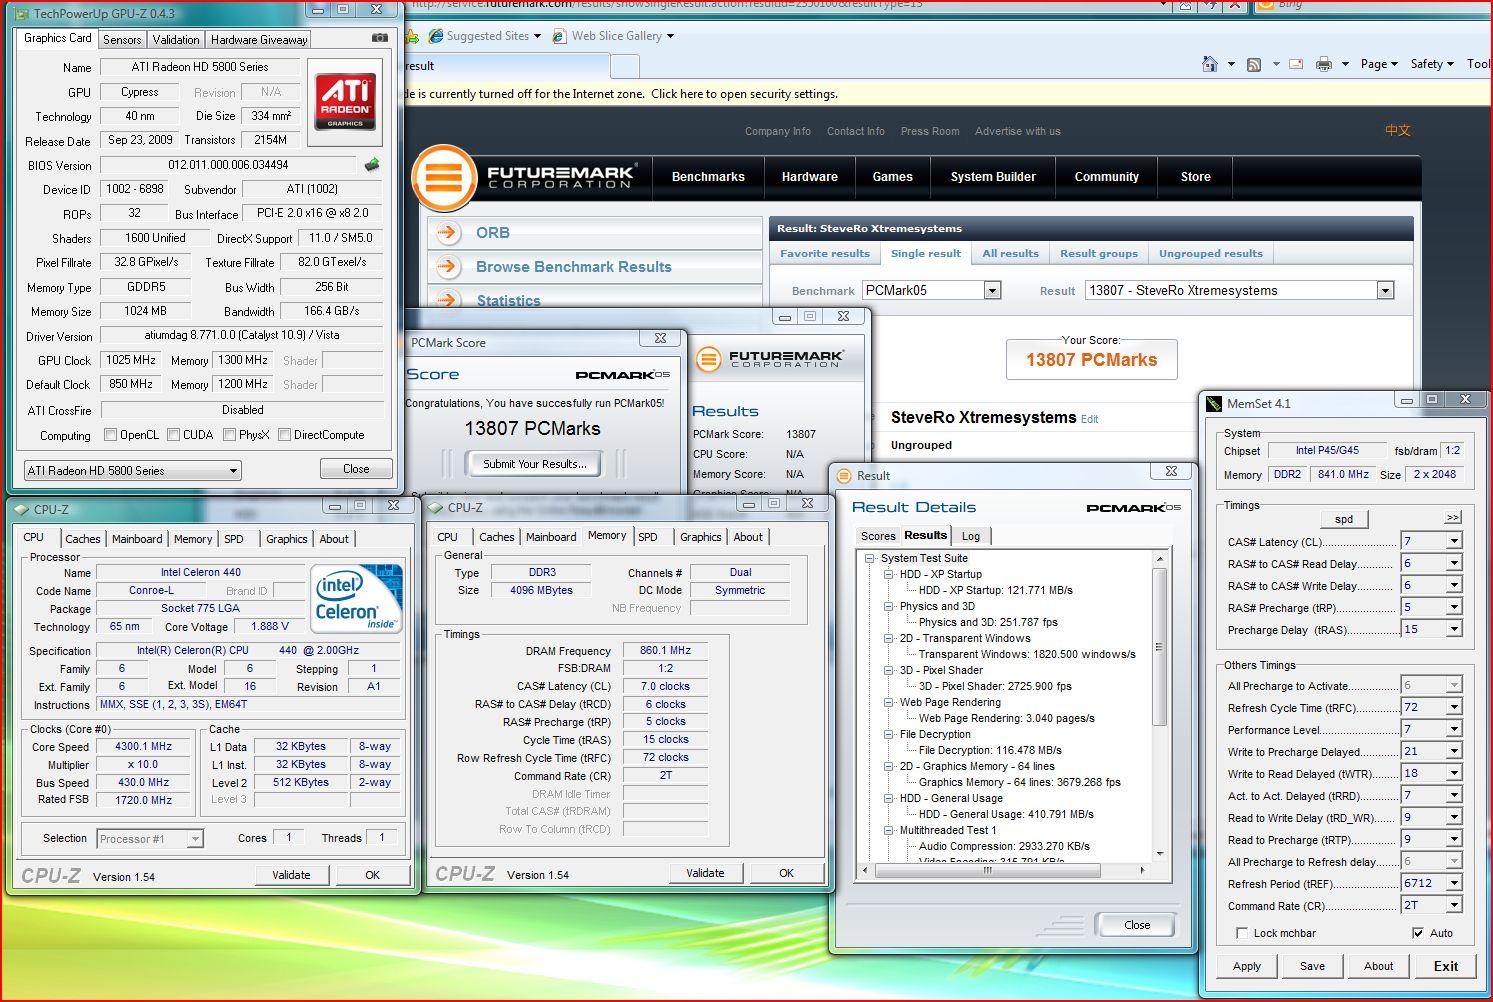Click Validate in the left CPU-Z window
The height and width of the screenshot is (1002, 1493).
point(291,875)
